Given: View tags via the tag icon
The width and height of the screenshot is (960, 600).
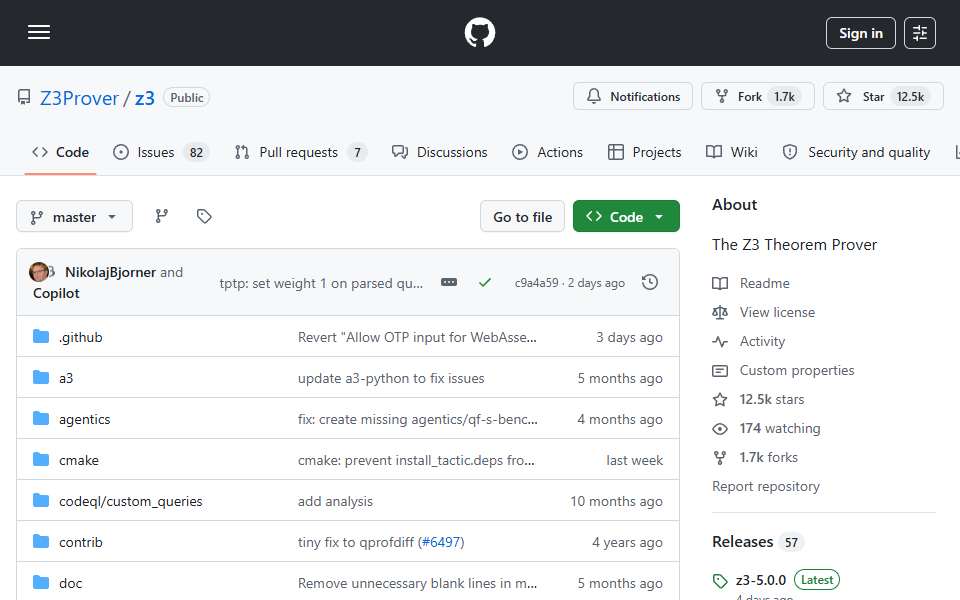Looking at the screenshot, I should (204, 216).
